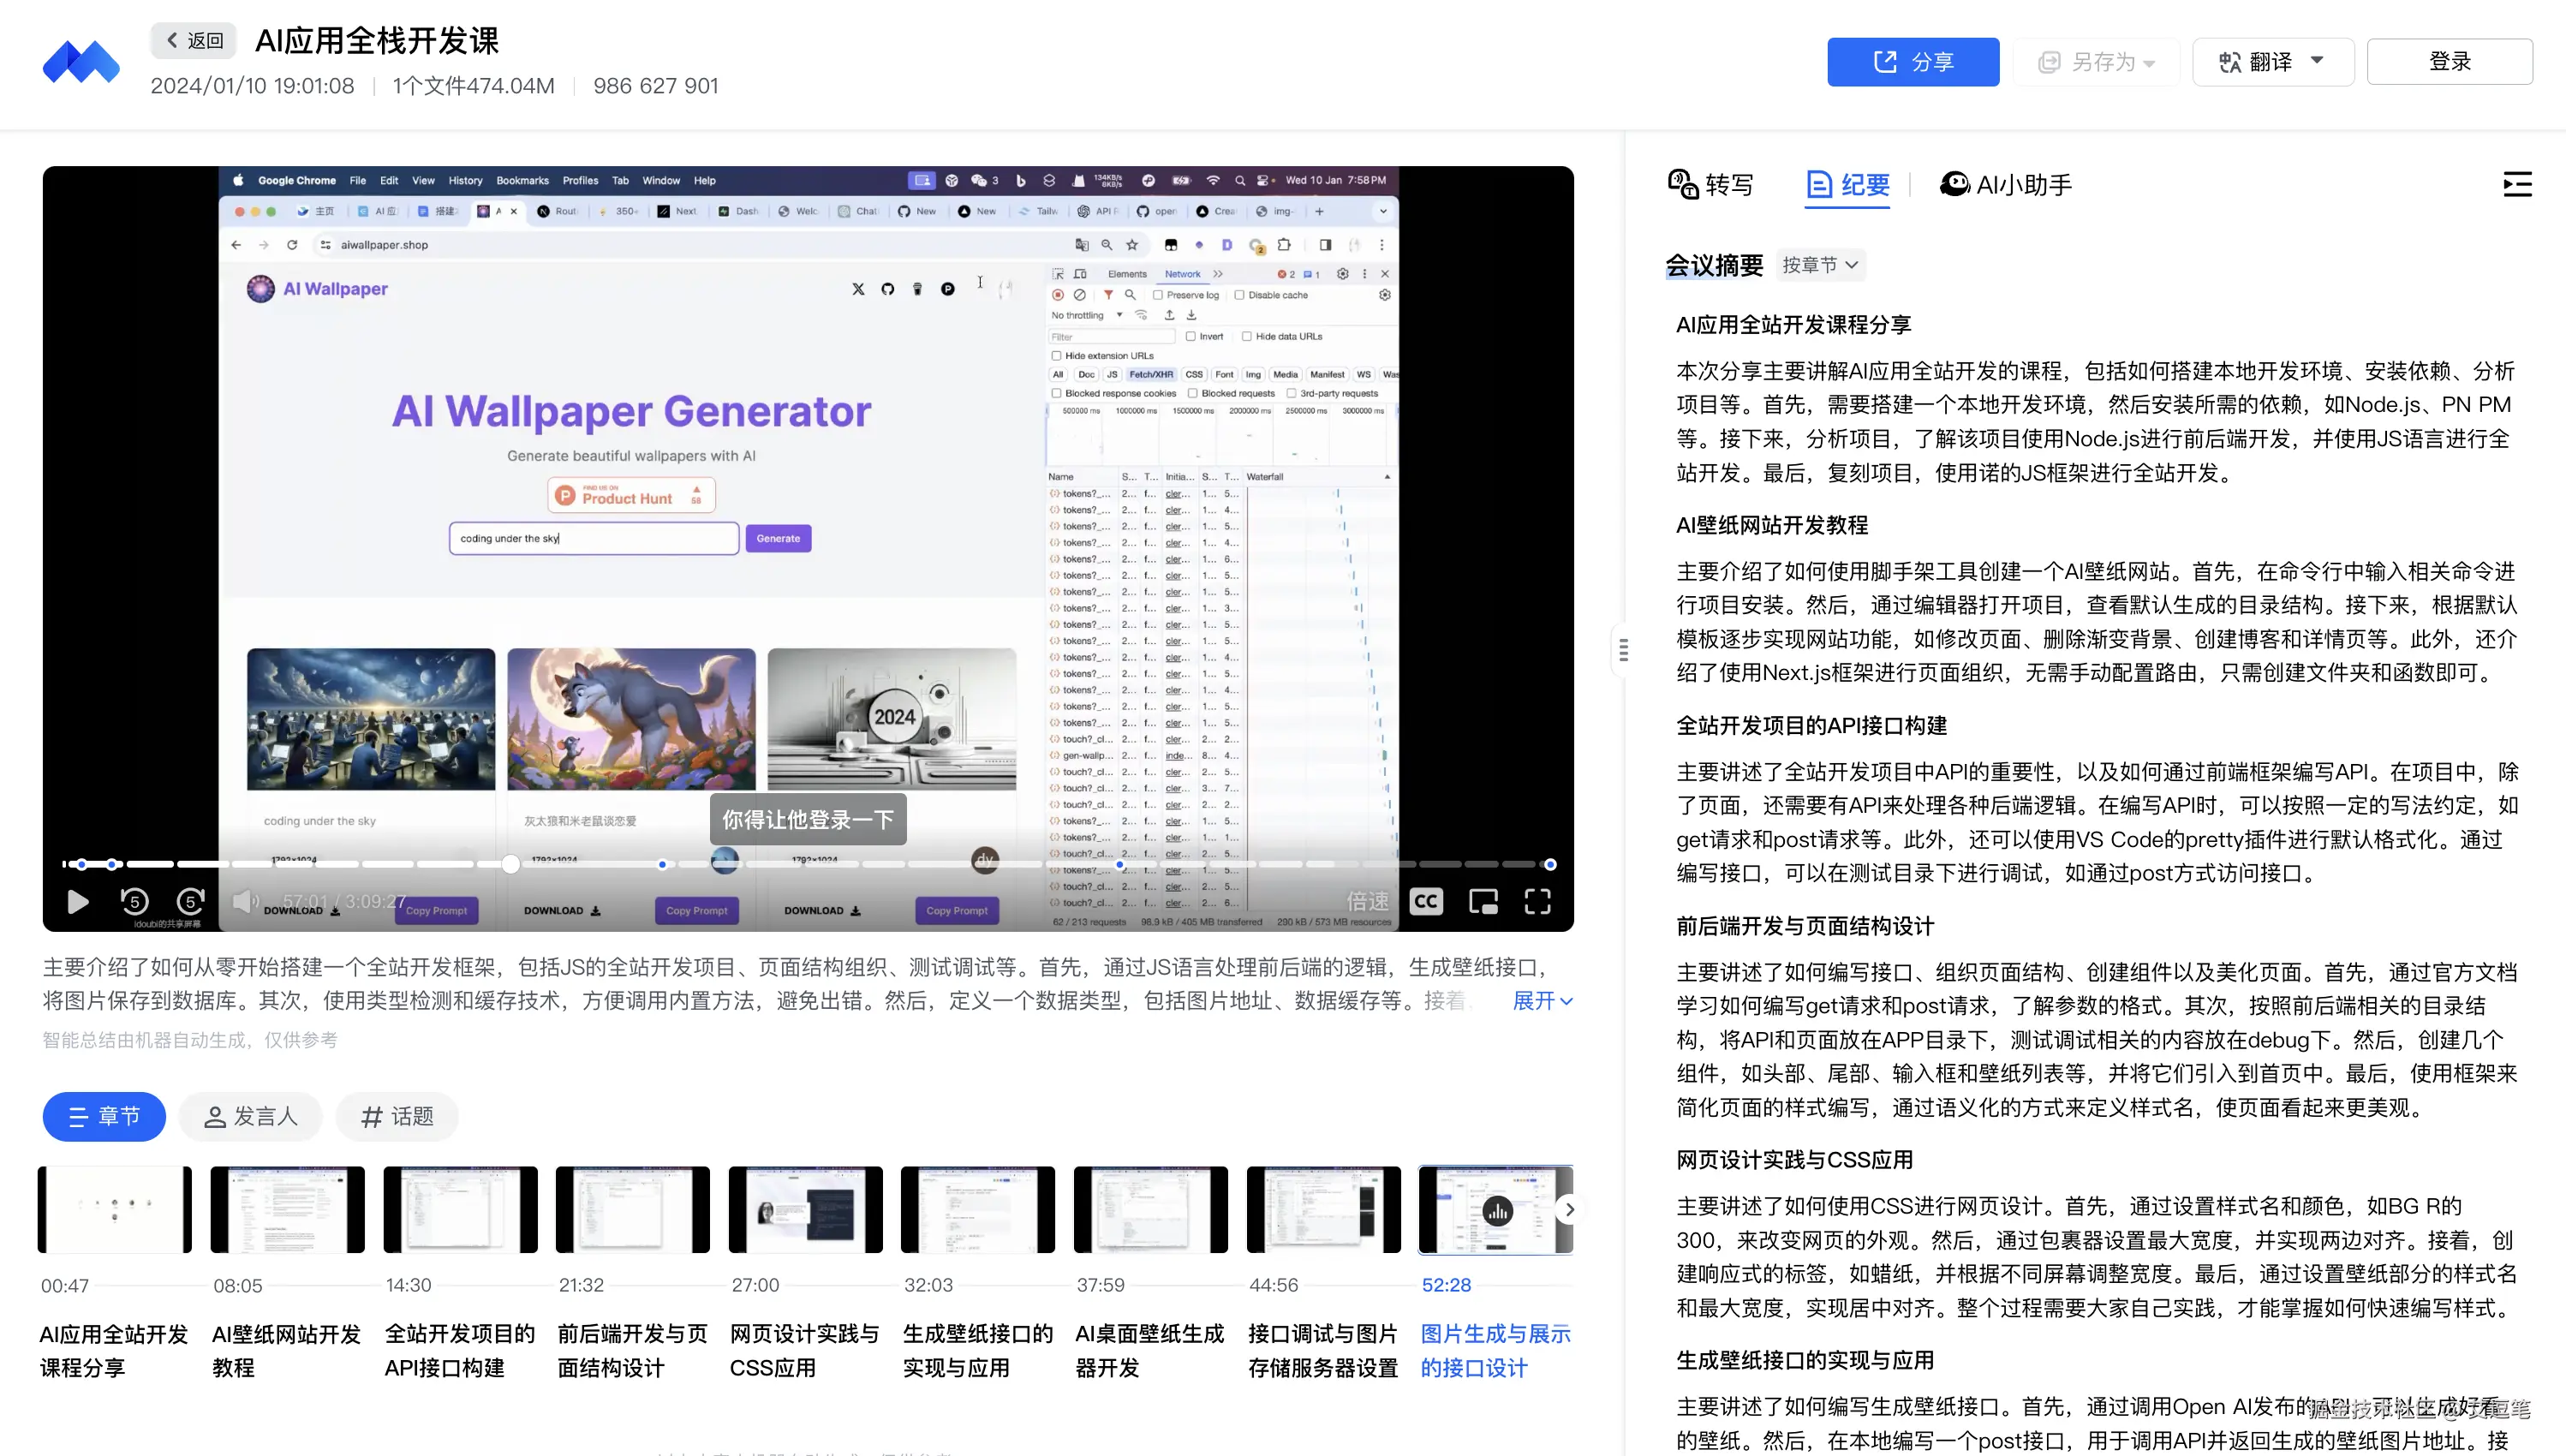Open playback speed 倍速 option

pos(1367,901)
